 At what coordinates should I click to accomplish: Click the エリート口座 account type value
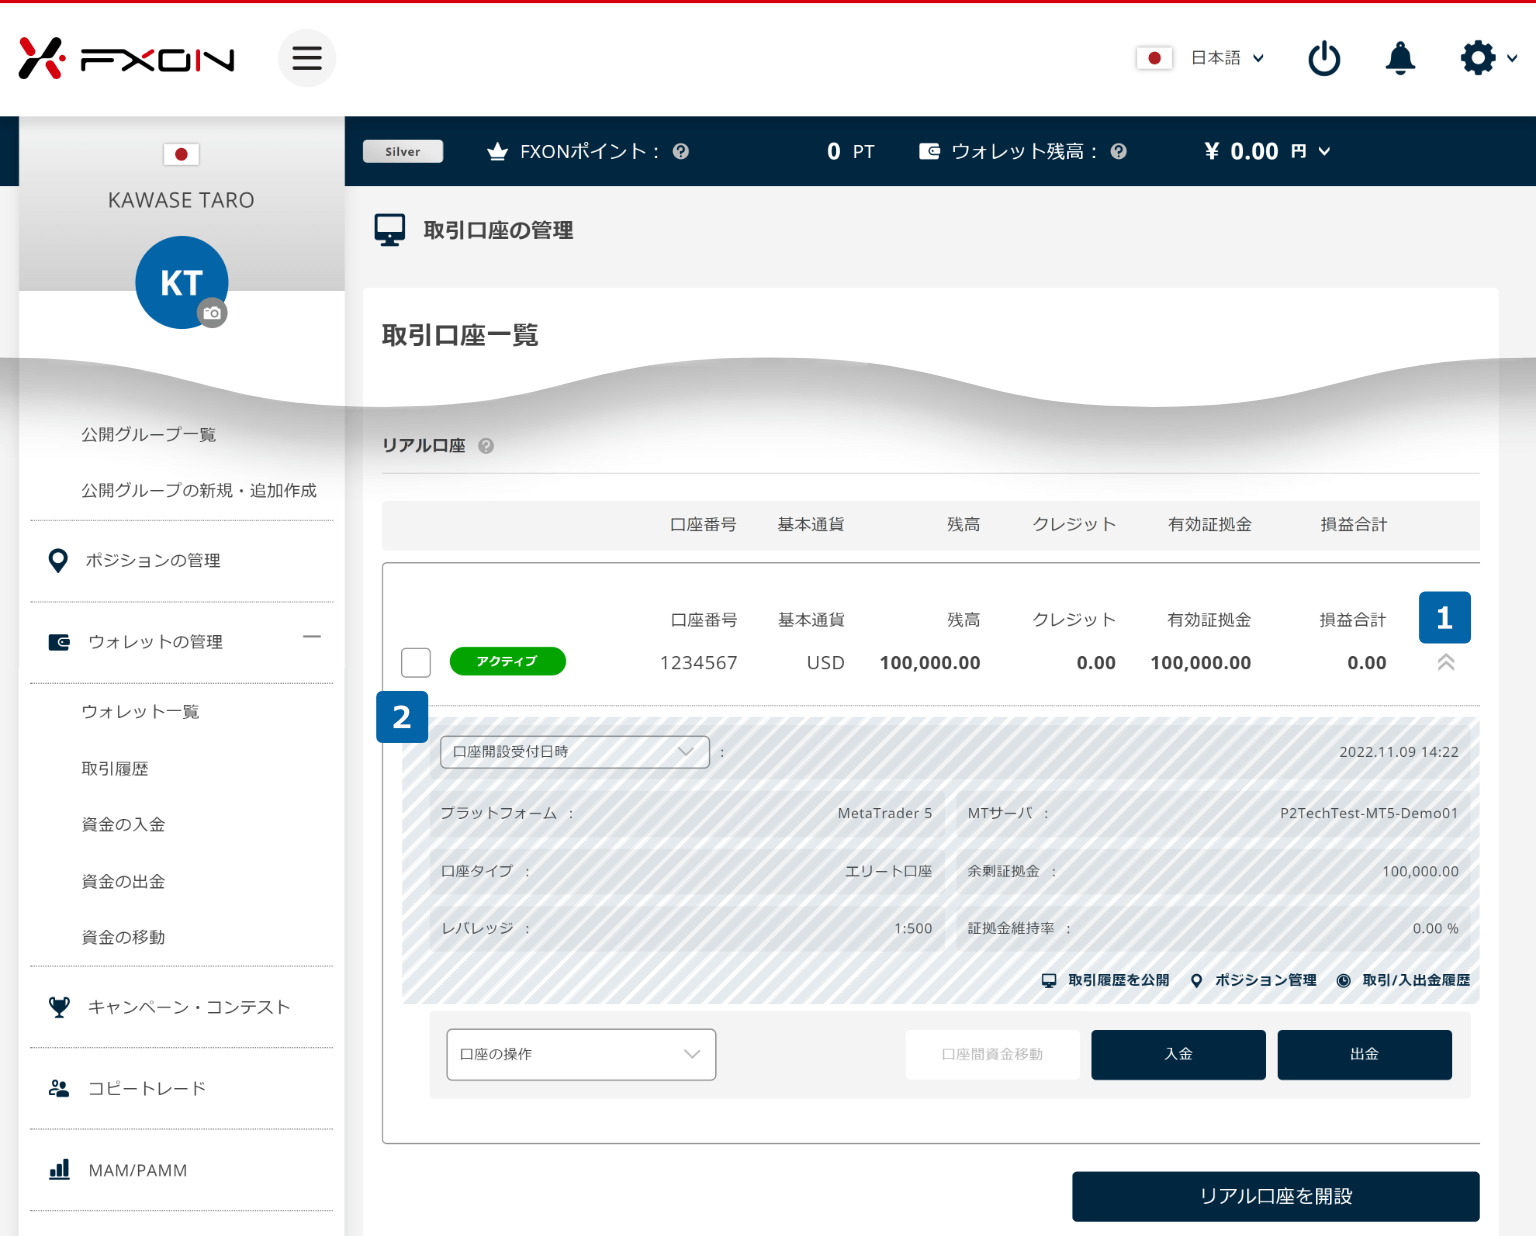tap(889, 871)
